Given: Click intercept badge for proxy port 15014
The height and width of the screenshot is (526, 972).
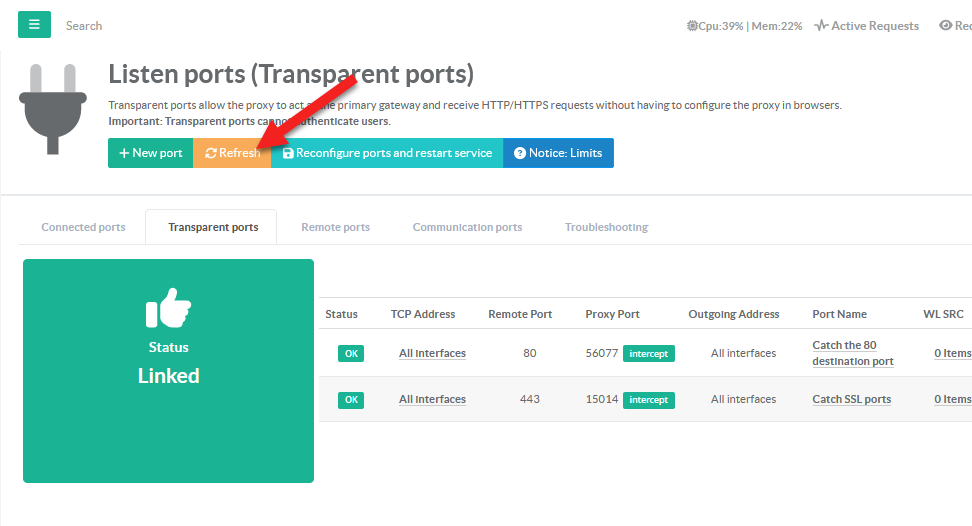Looking at the screenshot, I should coord(649,400).
